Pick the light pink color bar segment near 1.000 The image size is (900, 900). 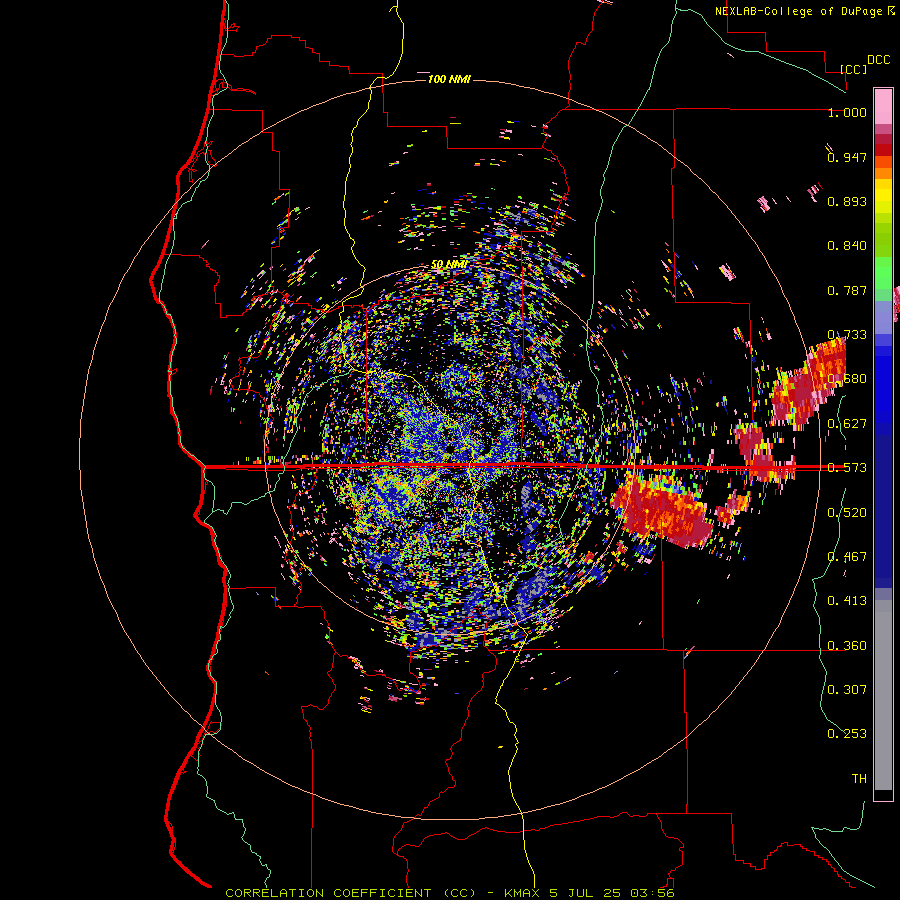(883, 107)
